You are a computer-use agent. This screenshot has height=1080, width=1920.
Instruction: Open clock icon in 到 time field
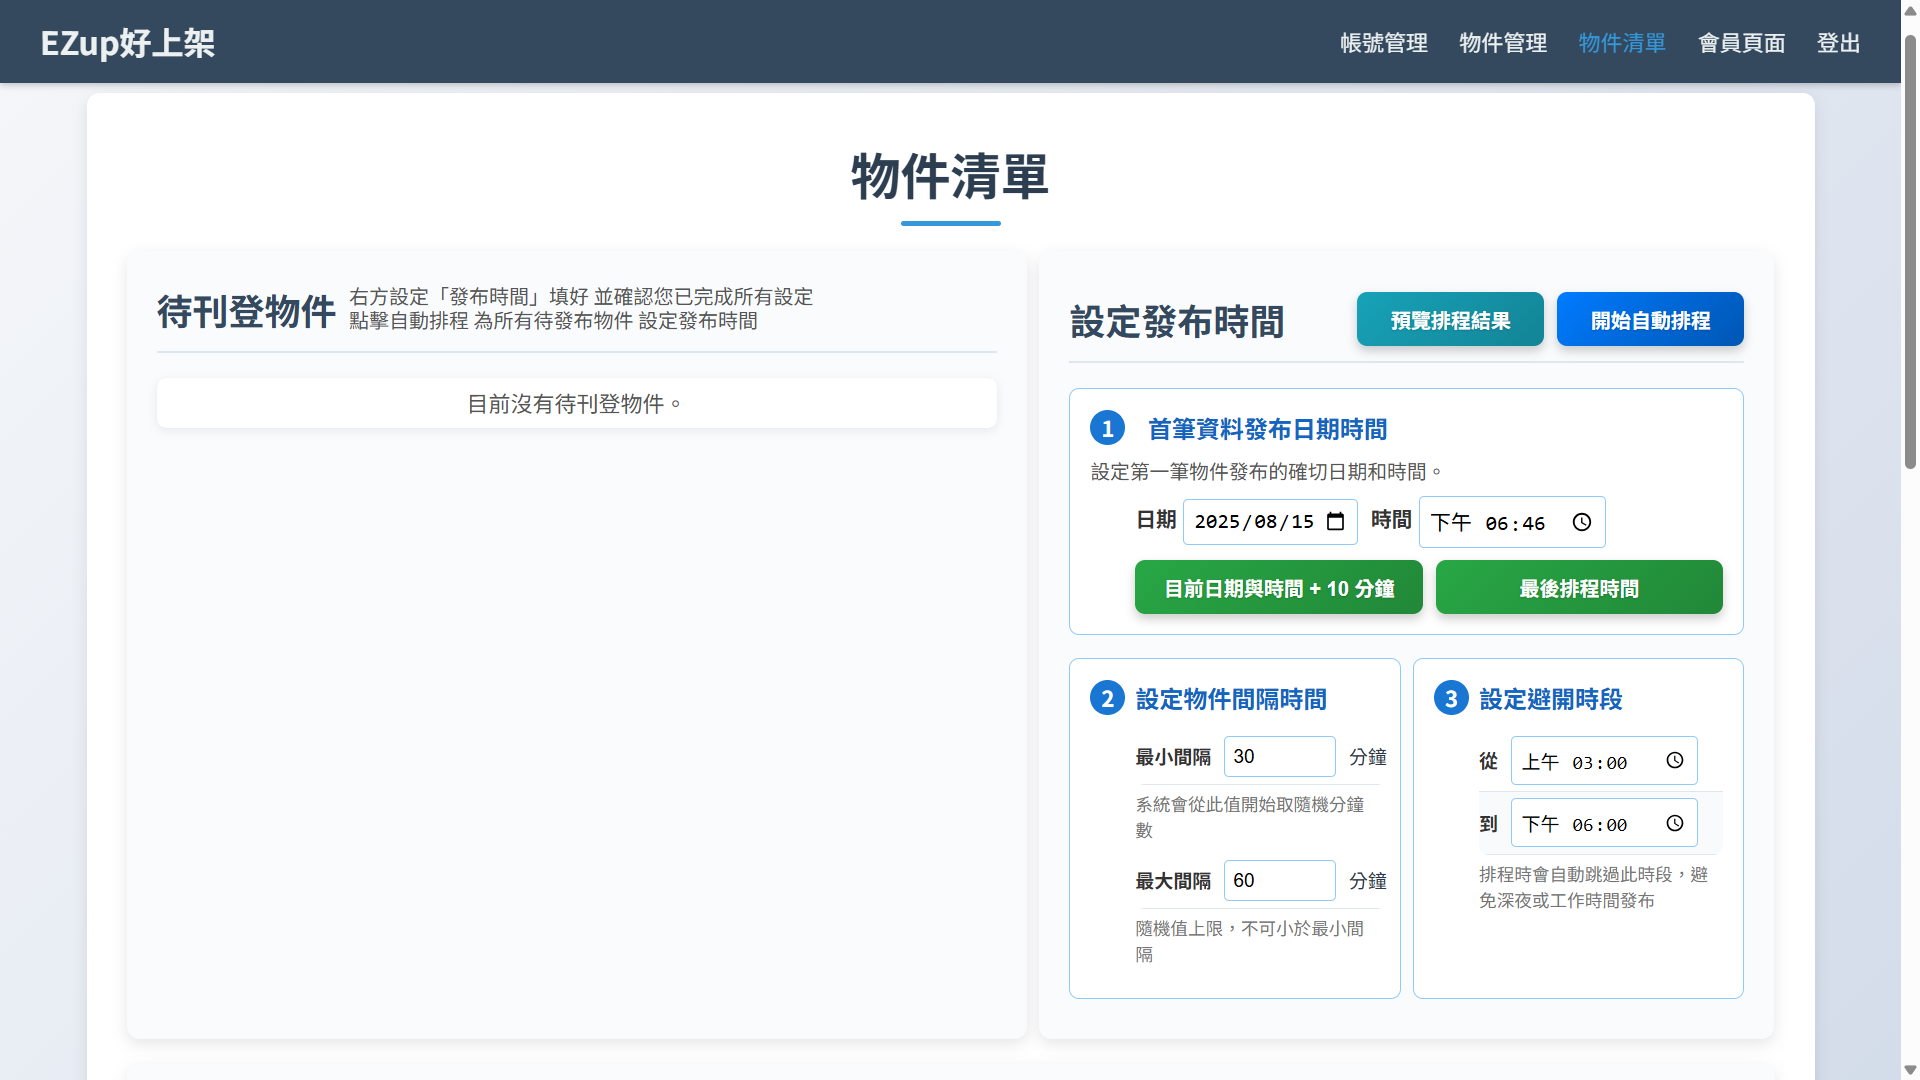[x=1675, y=823]
